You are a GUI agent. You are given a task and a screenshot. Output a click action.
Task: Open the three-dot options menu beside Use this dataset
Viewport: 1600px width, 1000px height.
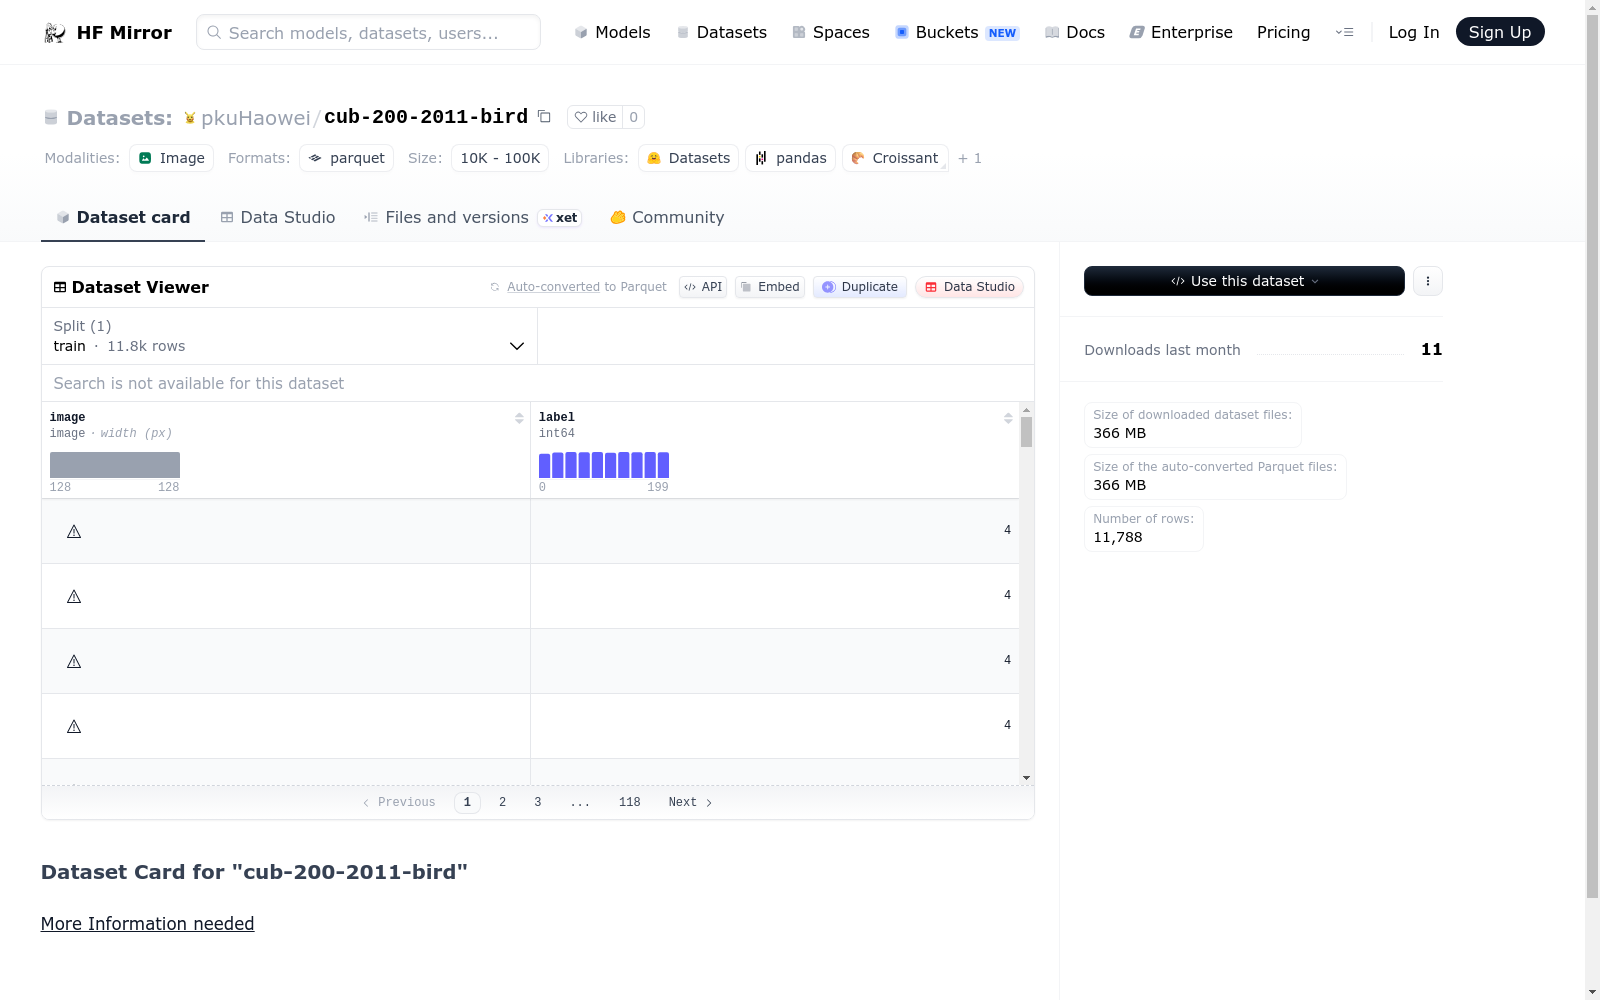coord(1428,281)
